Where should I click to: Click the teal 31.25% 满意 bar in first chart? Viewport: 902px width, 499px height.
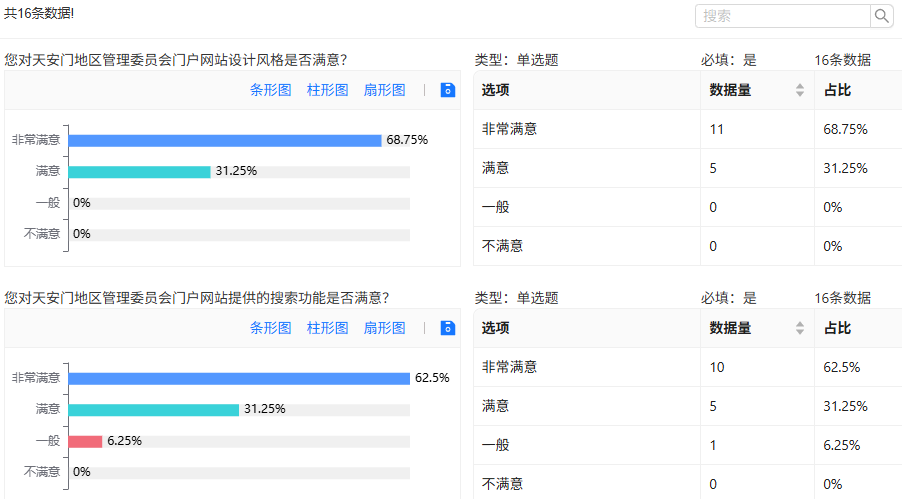[139, 171]
